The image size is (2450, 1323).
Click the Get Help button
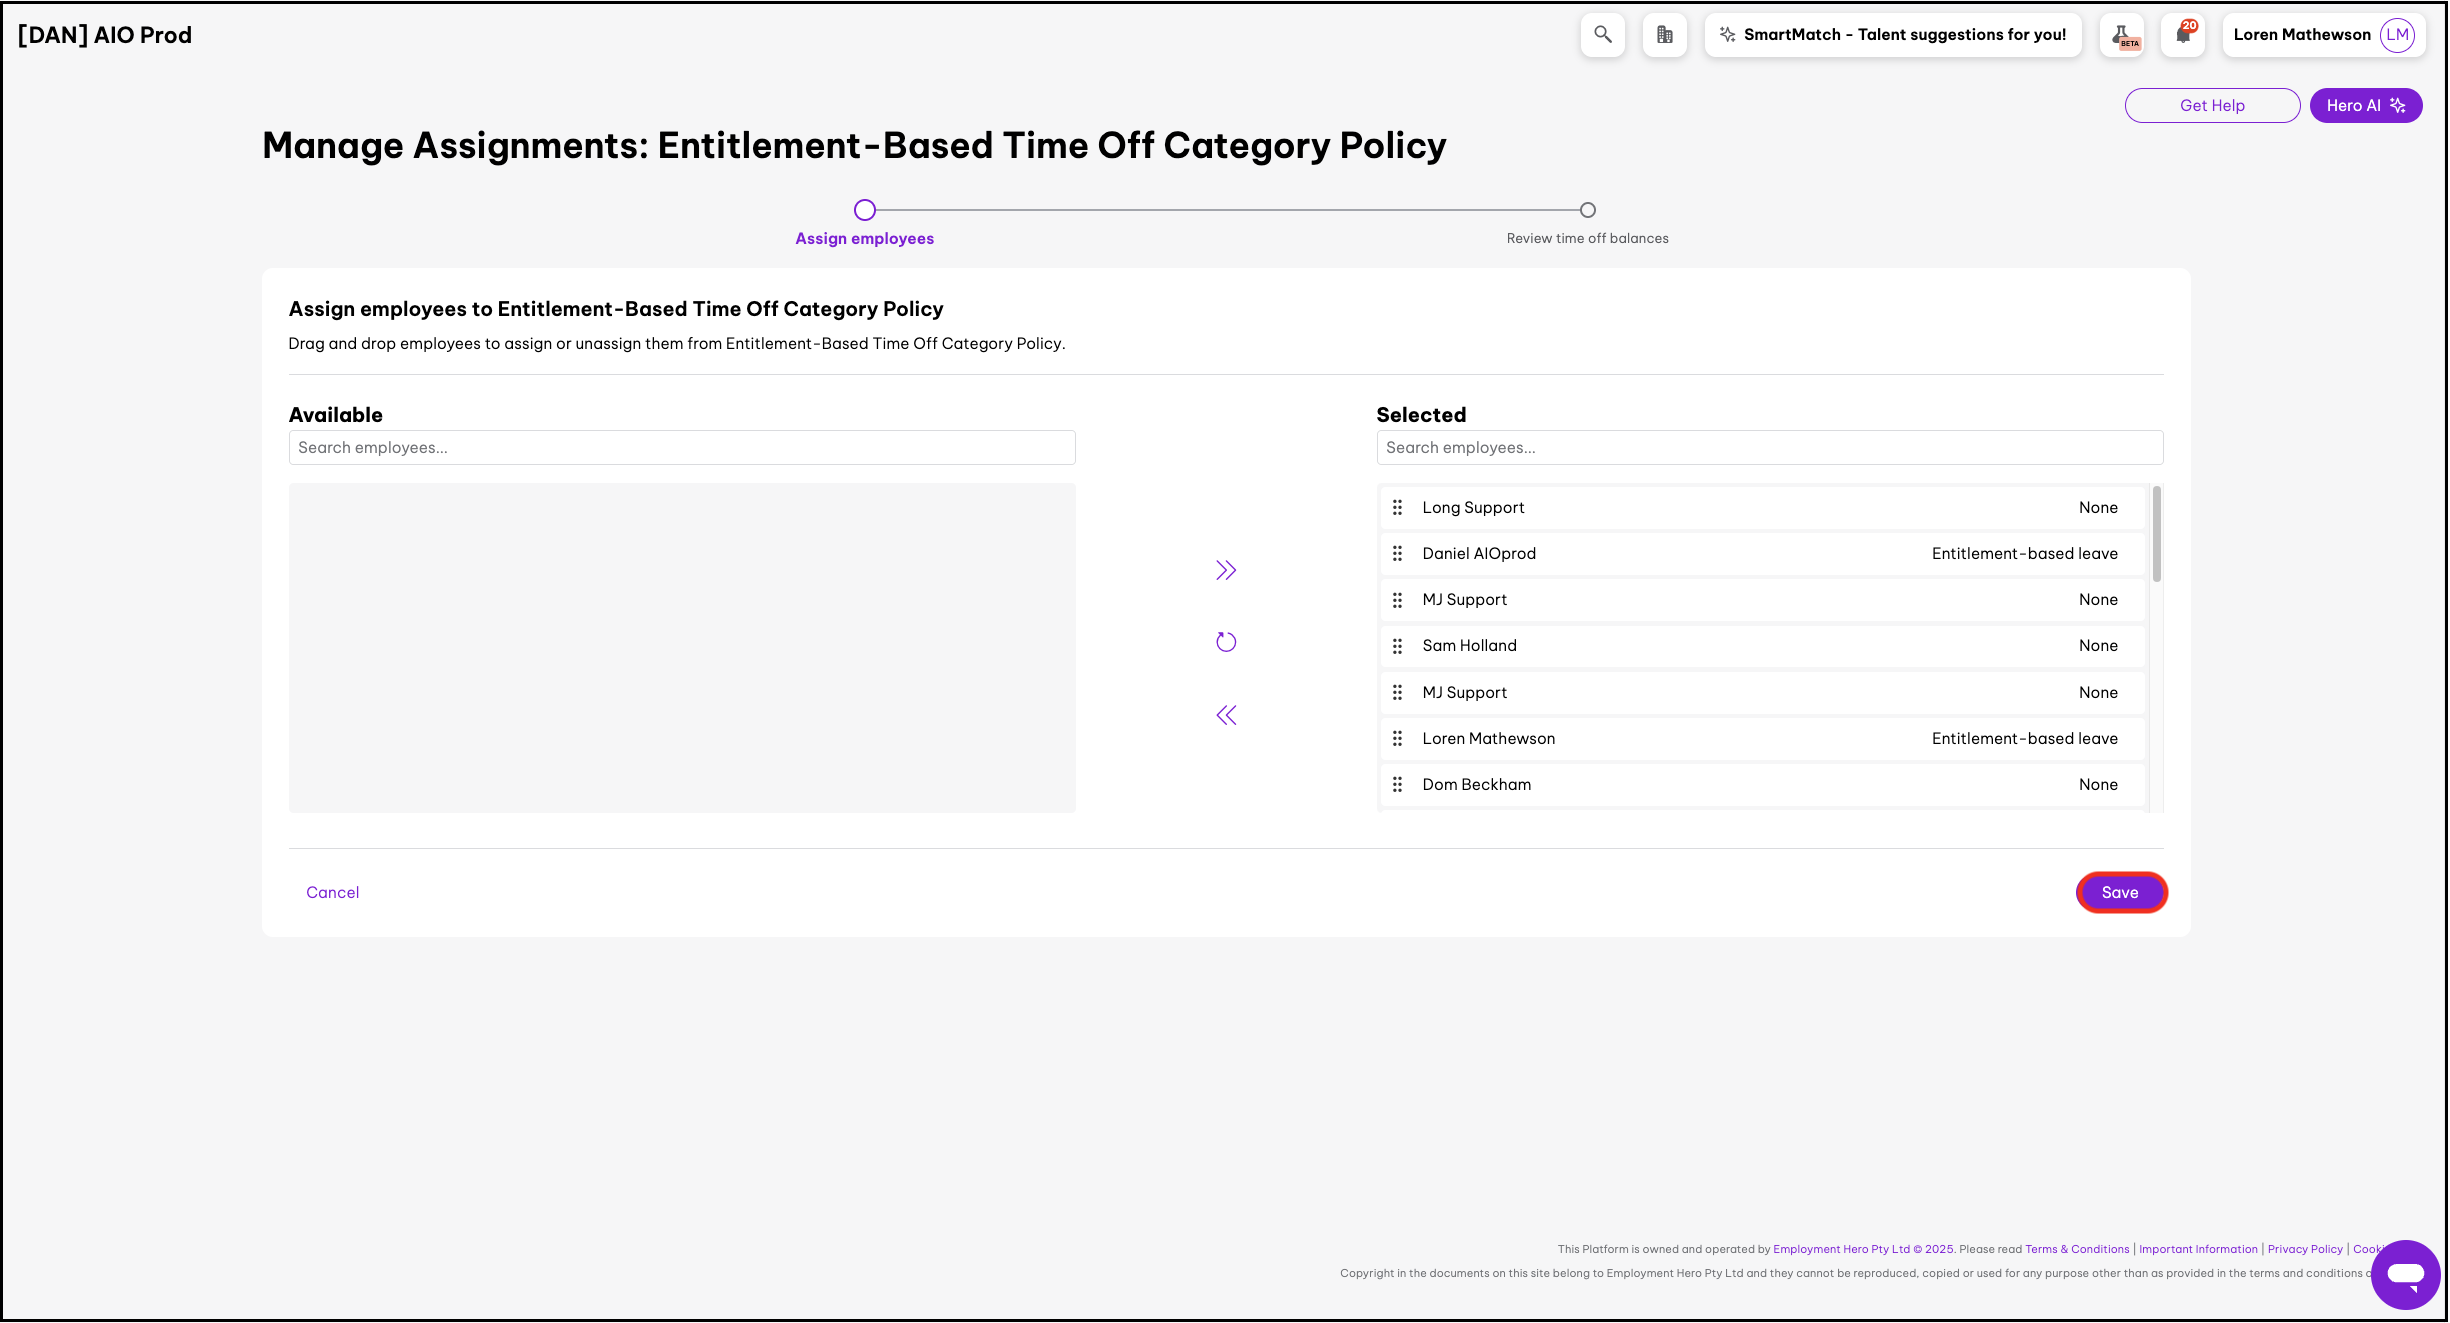2211,106
